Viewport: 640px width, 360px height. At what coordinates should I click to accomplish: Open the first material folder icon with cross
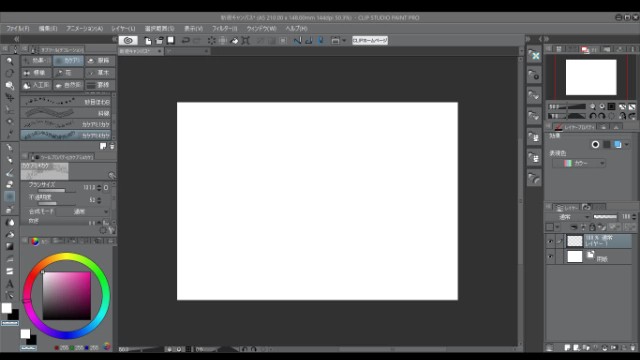point(534,55)
